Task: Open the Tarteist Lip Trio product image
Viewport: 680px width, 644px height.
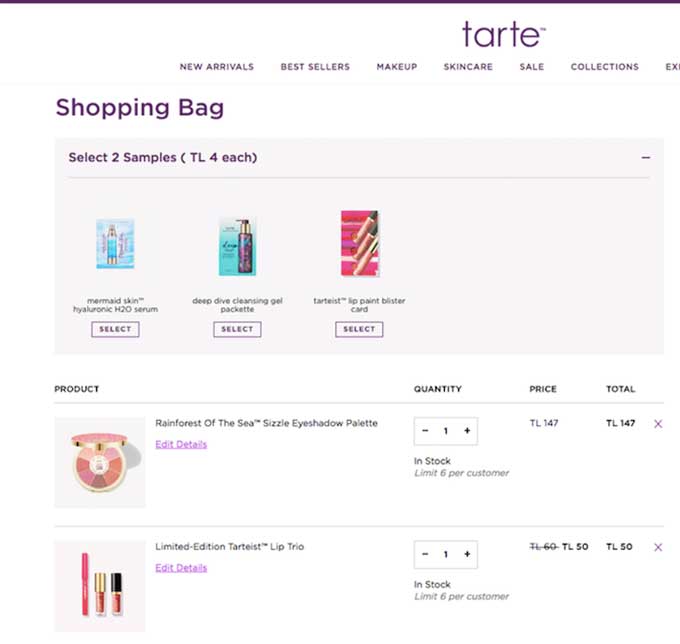Action: [100, 586]
